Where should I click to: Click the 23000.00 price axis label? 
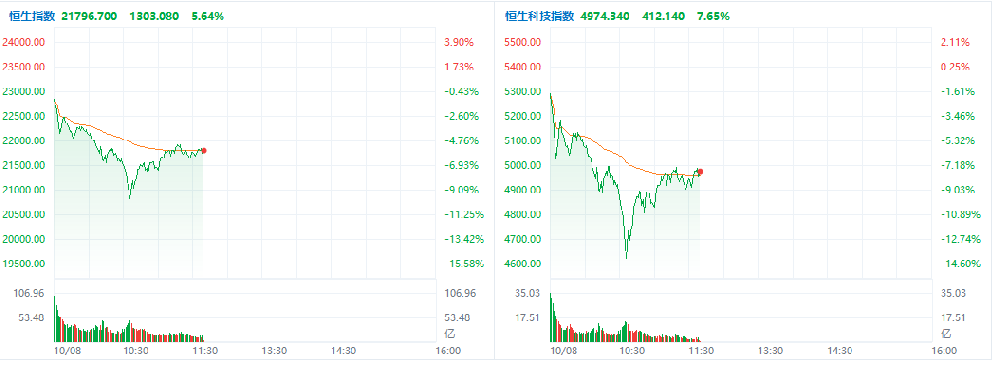pyautogui.click(x=24, y=91)
